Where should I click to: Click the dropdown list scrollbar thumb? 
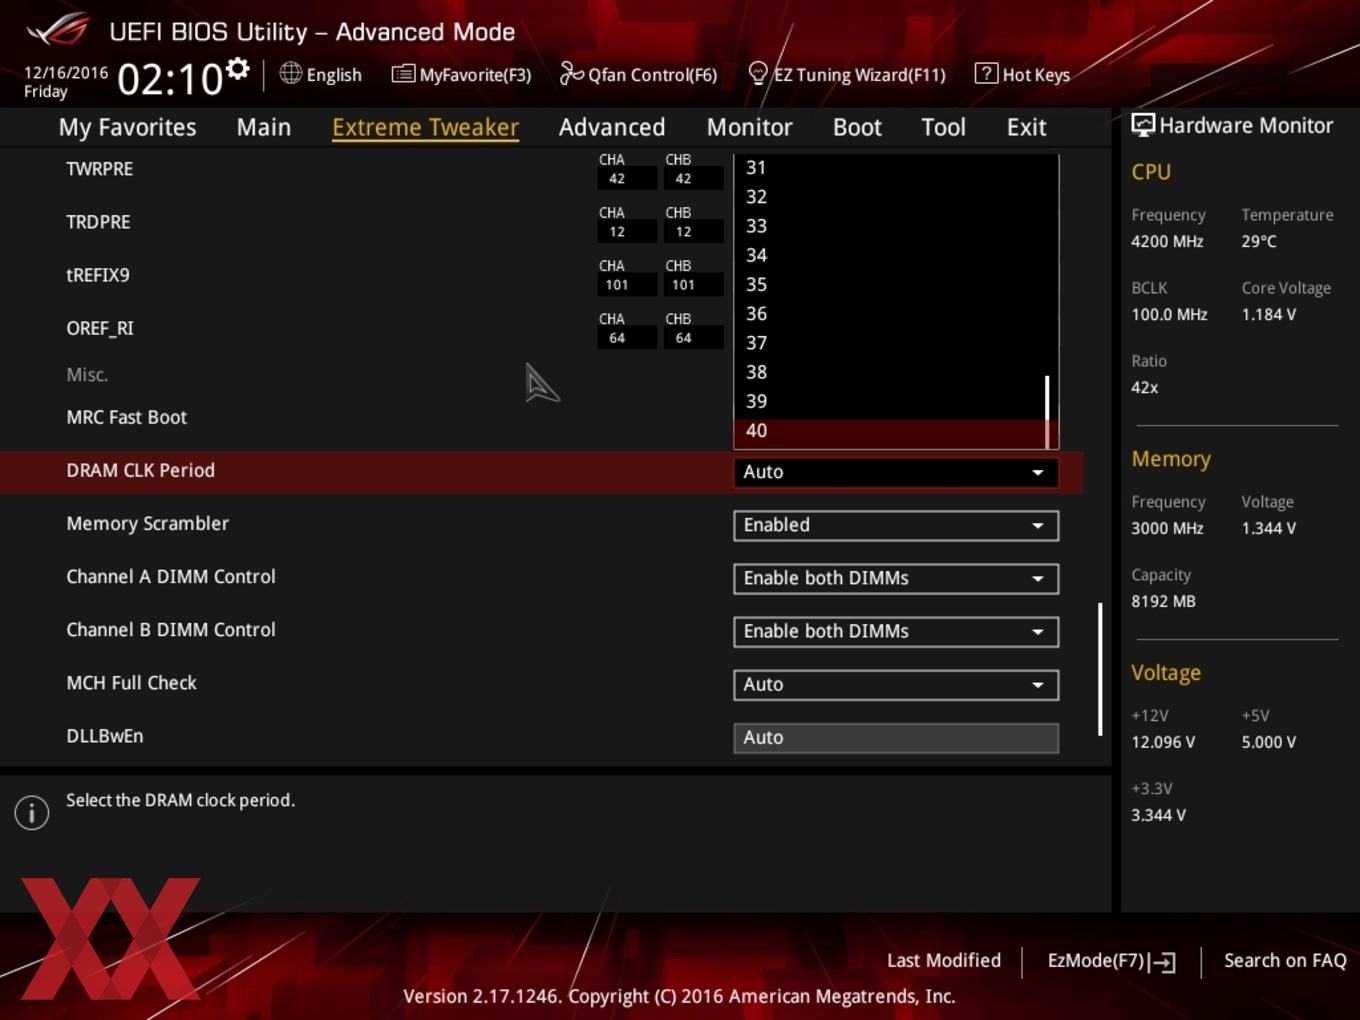(1047, 412)
